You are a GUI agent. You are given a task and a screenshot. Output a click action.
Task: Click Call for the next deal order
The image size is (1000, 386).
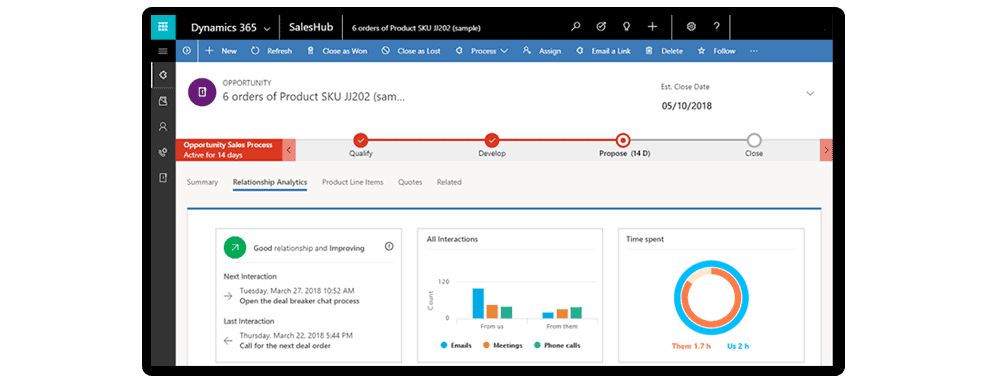coord(285,346)
